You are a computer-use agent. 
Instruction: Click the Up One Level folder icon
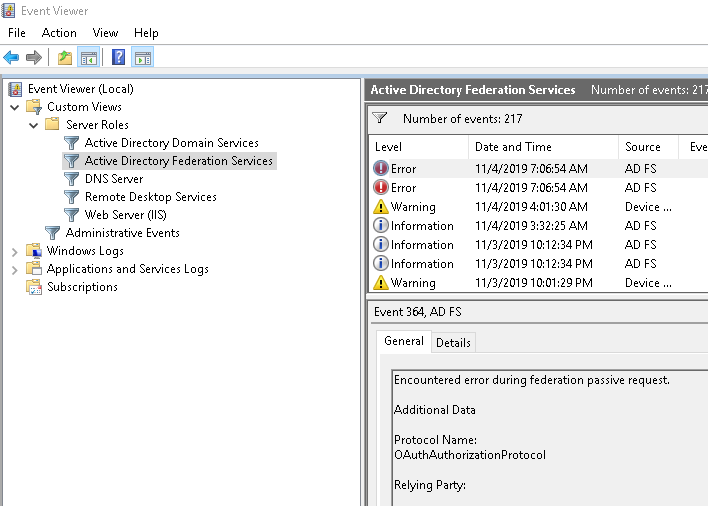point(65,58)
